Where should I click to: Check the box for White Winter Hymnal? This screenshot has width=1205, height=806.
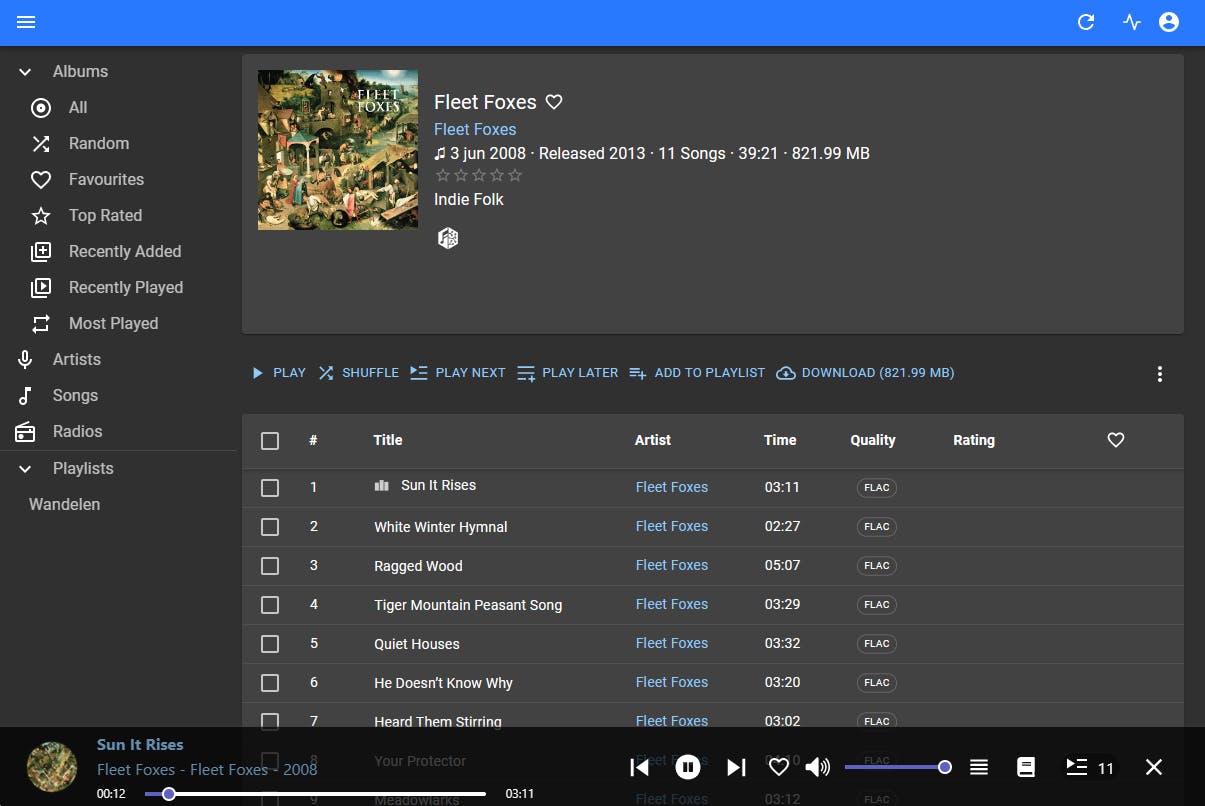[x=270, y=527]
